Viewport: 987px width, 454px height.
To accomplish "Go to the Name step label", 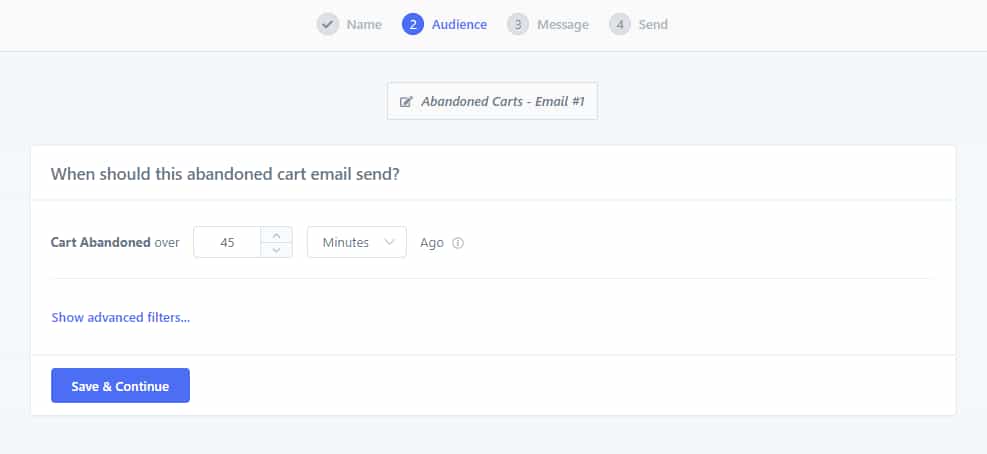I will click(364, 25).
